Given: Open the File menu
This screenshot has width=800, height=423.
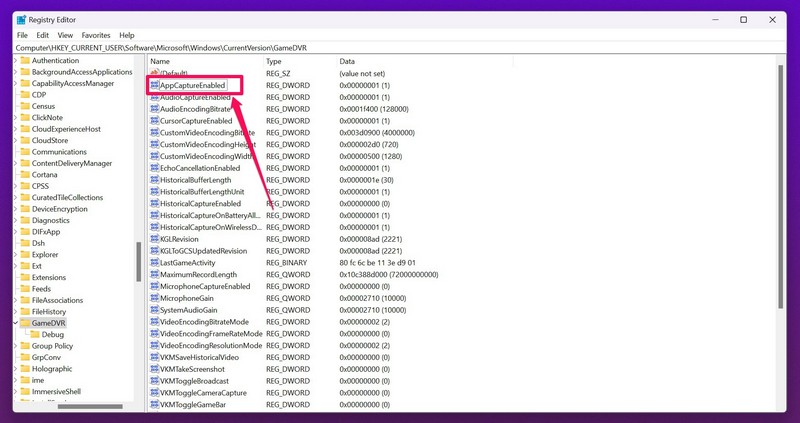Looking at the screenshot, I should point(22,35).
